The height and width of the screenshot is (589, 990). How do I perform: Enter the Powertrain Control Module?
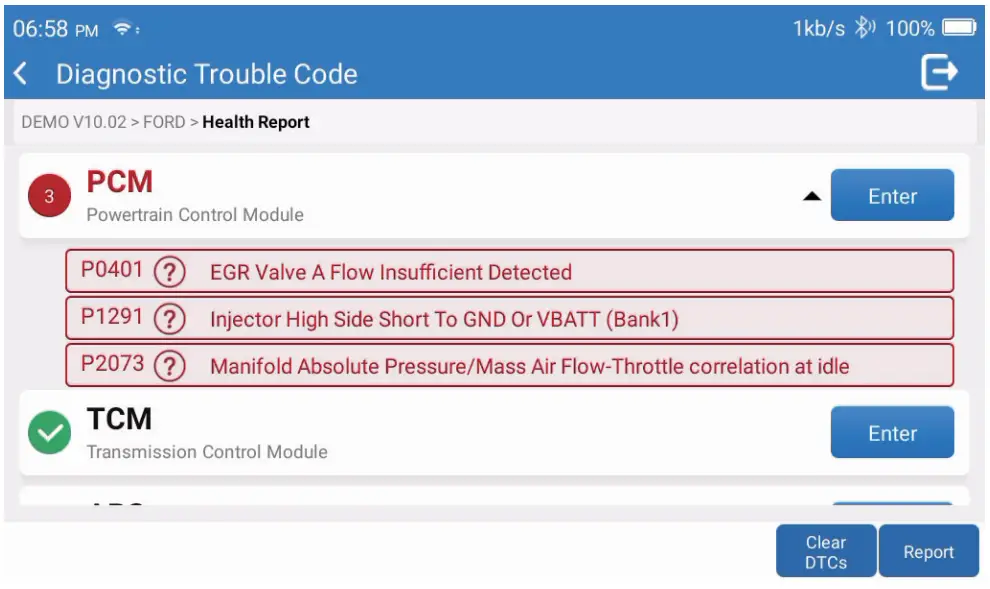click(x=892, y=196)
